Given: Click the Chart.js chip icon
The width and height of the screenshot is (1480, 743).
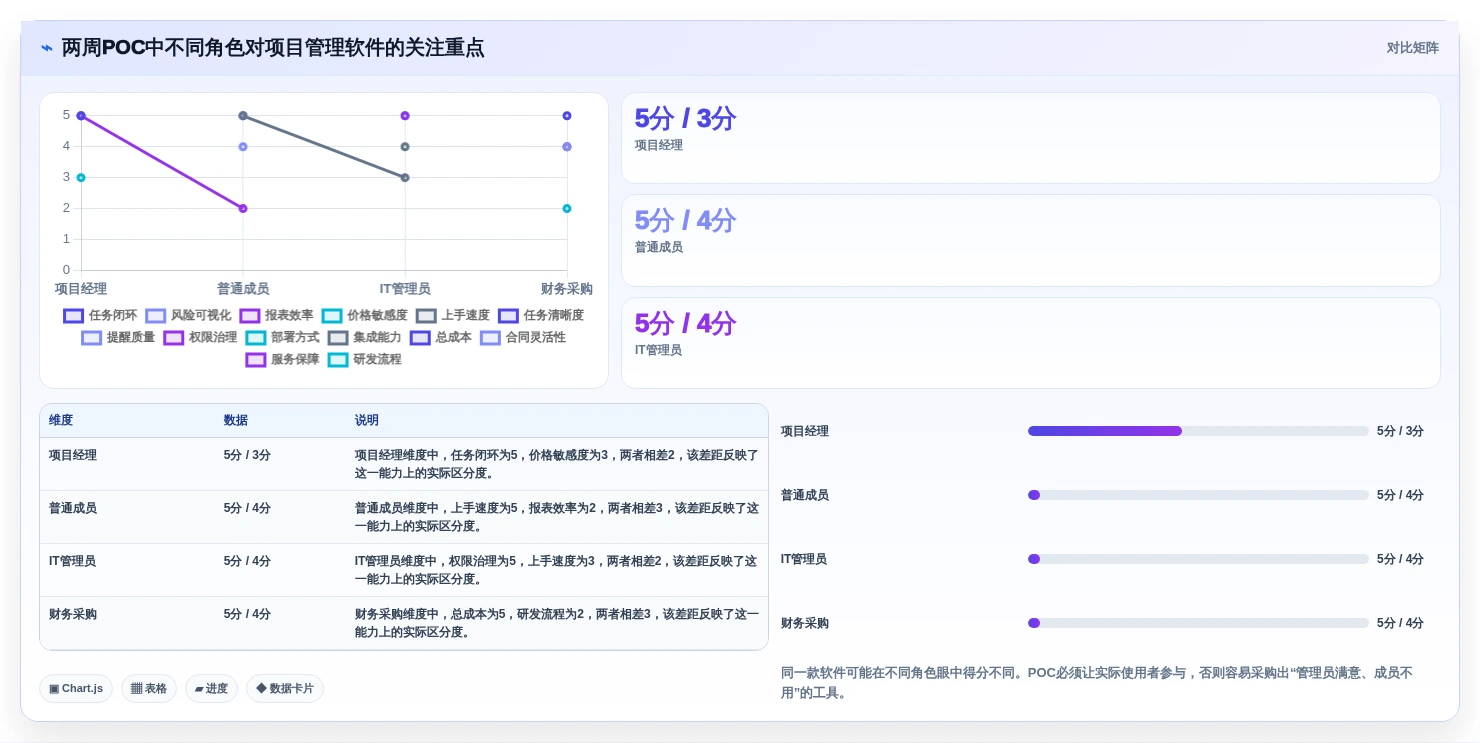Looking at the screenshot, I should [x=54, y=689].
